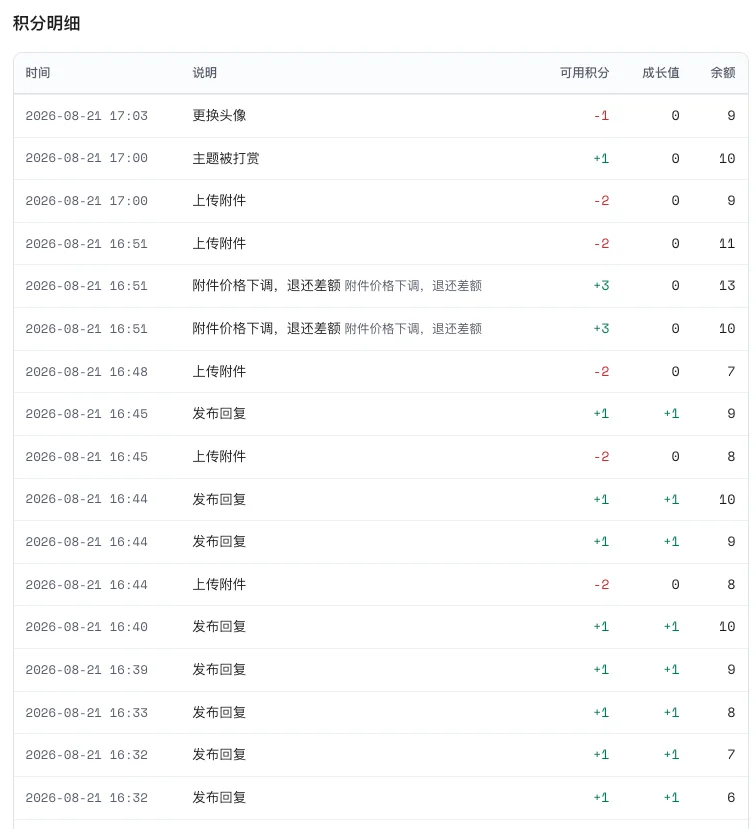Click balance 7 in the 16:32 row

pos(731,755)
